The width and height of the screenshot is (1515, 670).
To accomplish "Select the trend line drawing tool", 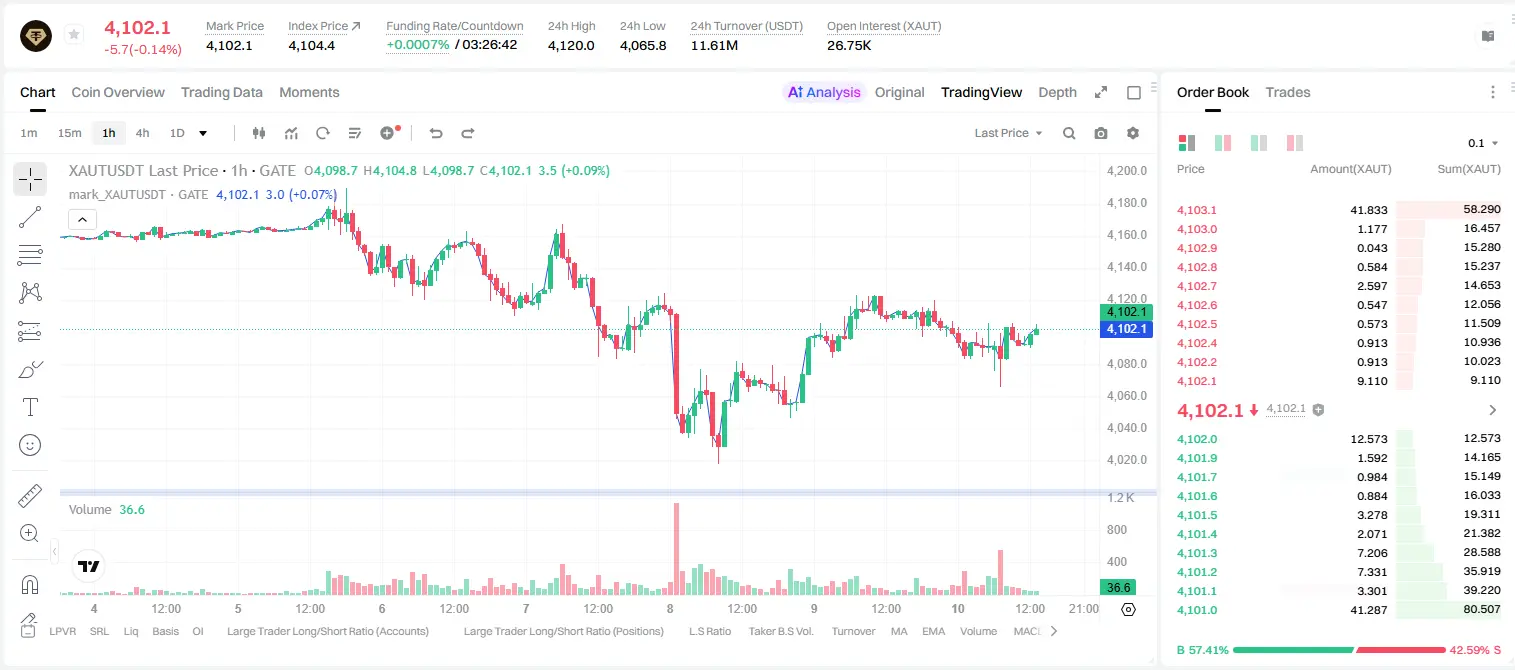I will [x=30, y=217].
